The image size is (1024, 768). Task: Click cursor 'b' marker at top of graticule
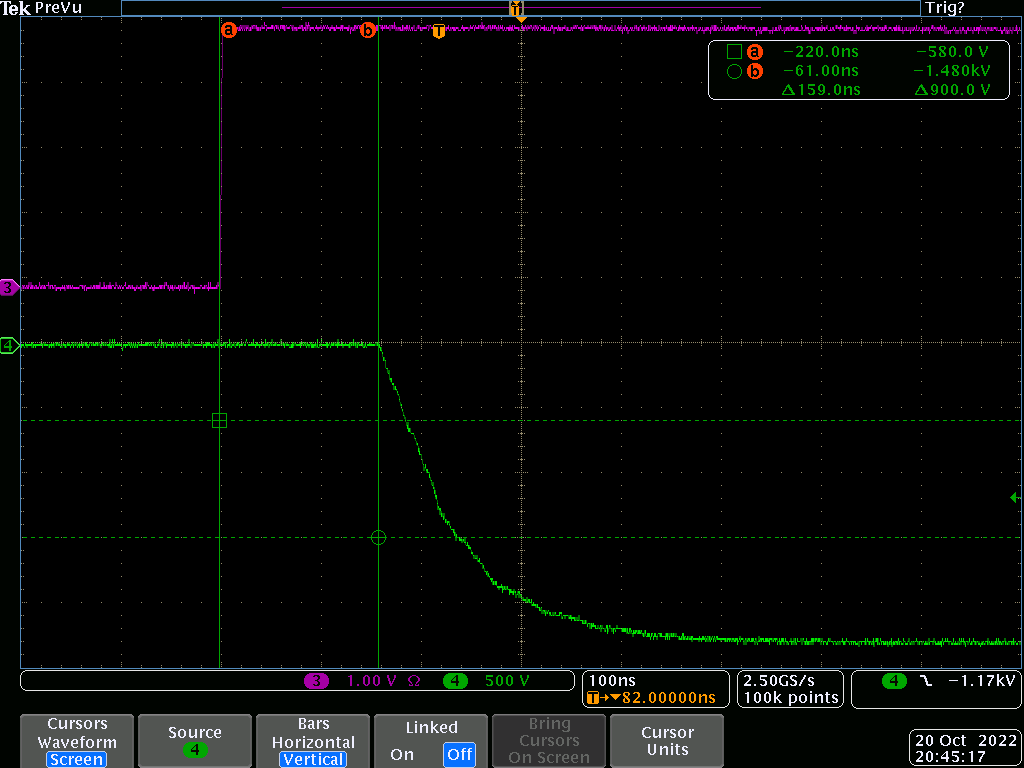[367, 31]
